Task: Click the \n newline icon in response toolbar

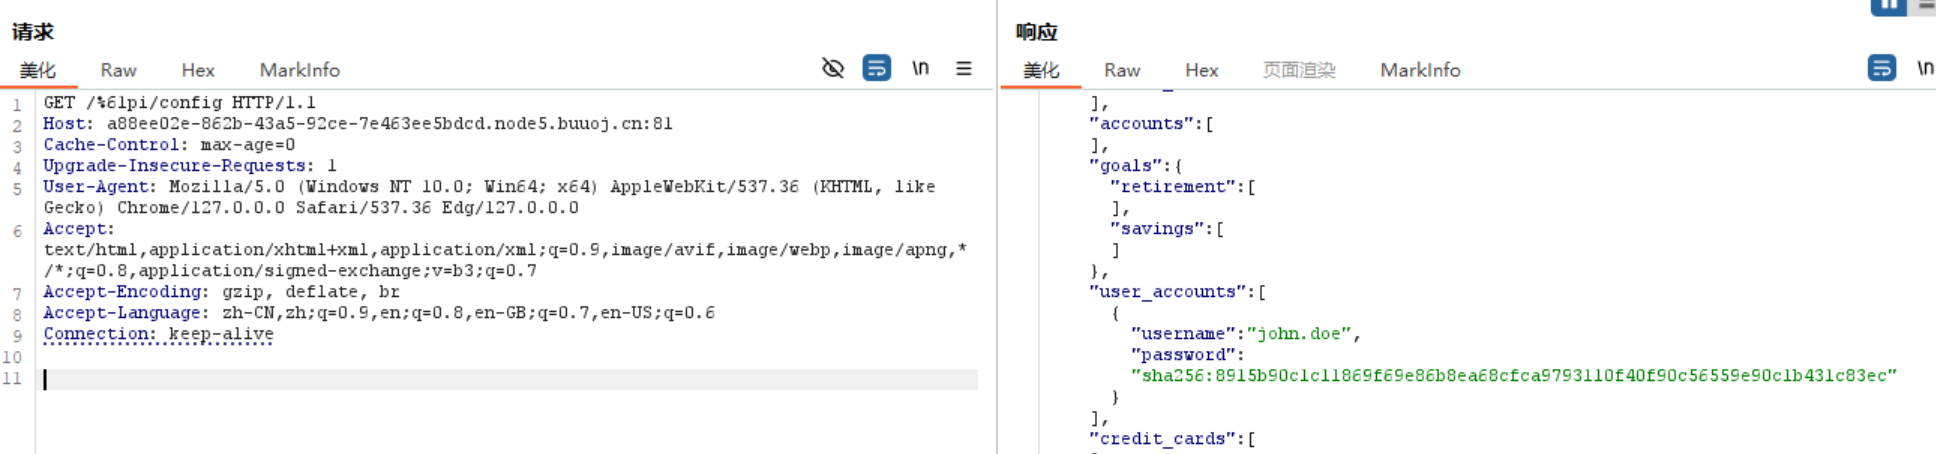Action: point(1925,68)
